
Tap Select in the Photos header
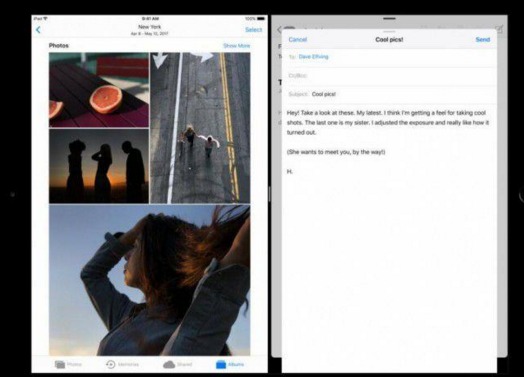254,30
